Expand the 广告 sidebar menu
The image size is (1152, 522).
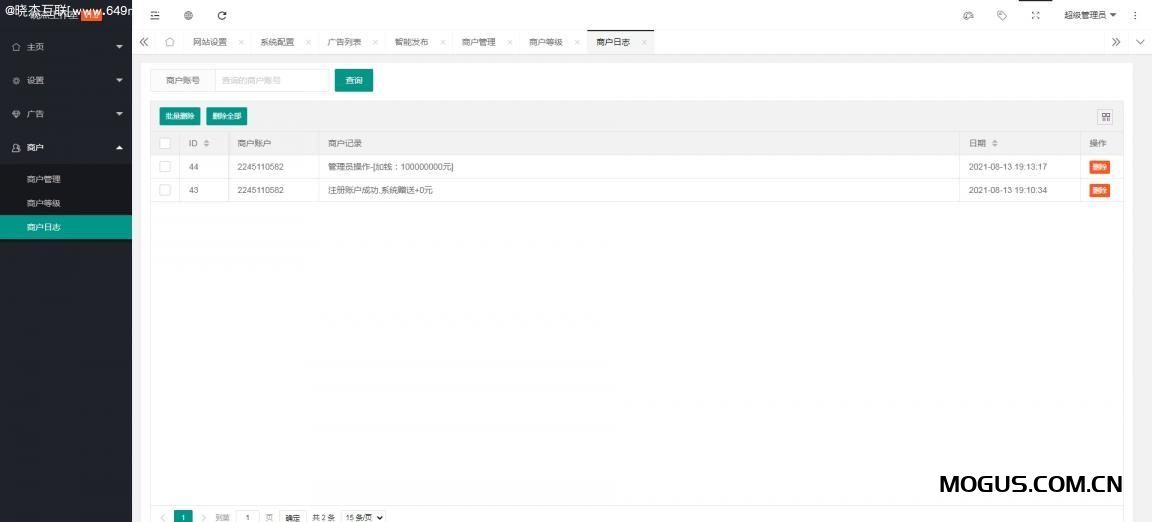[66, 114]
